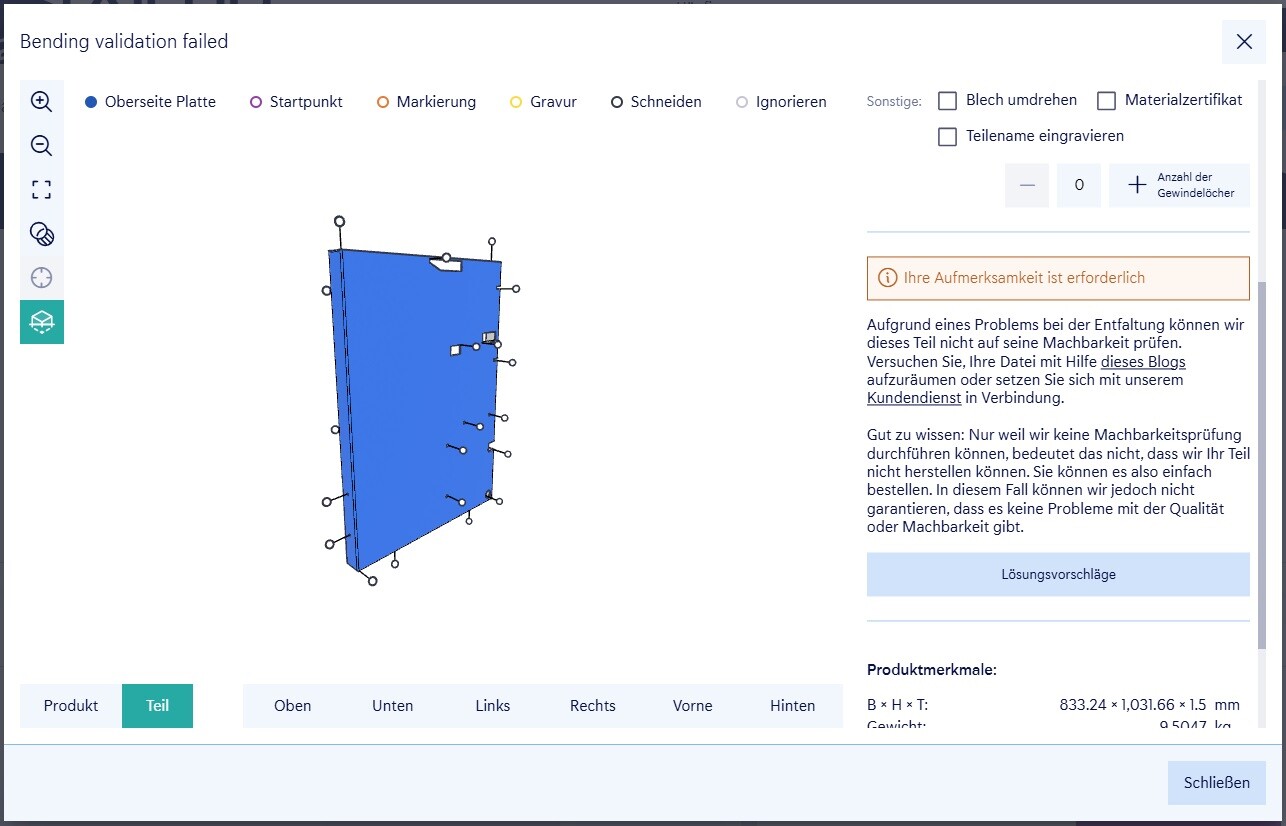Open the dieses Blogs link
Screen dimensions: 1286x826
1143,362
